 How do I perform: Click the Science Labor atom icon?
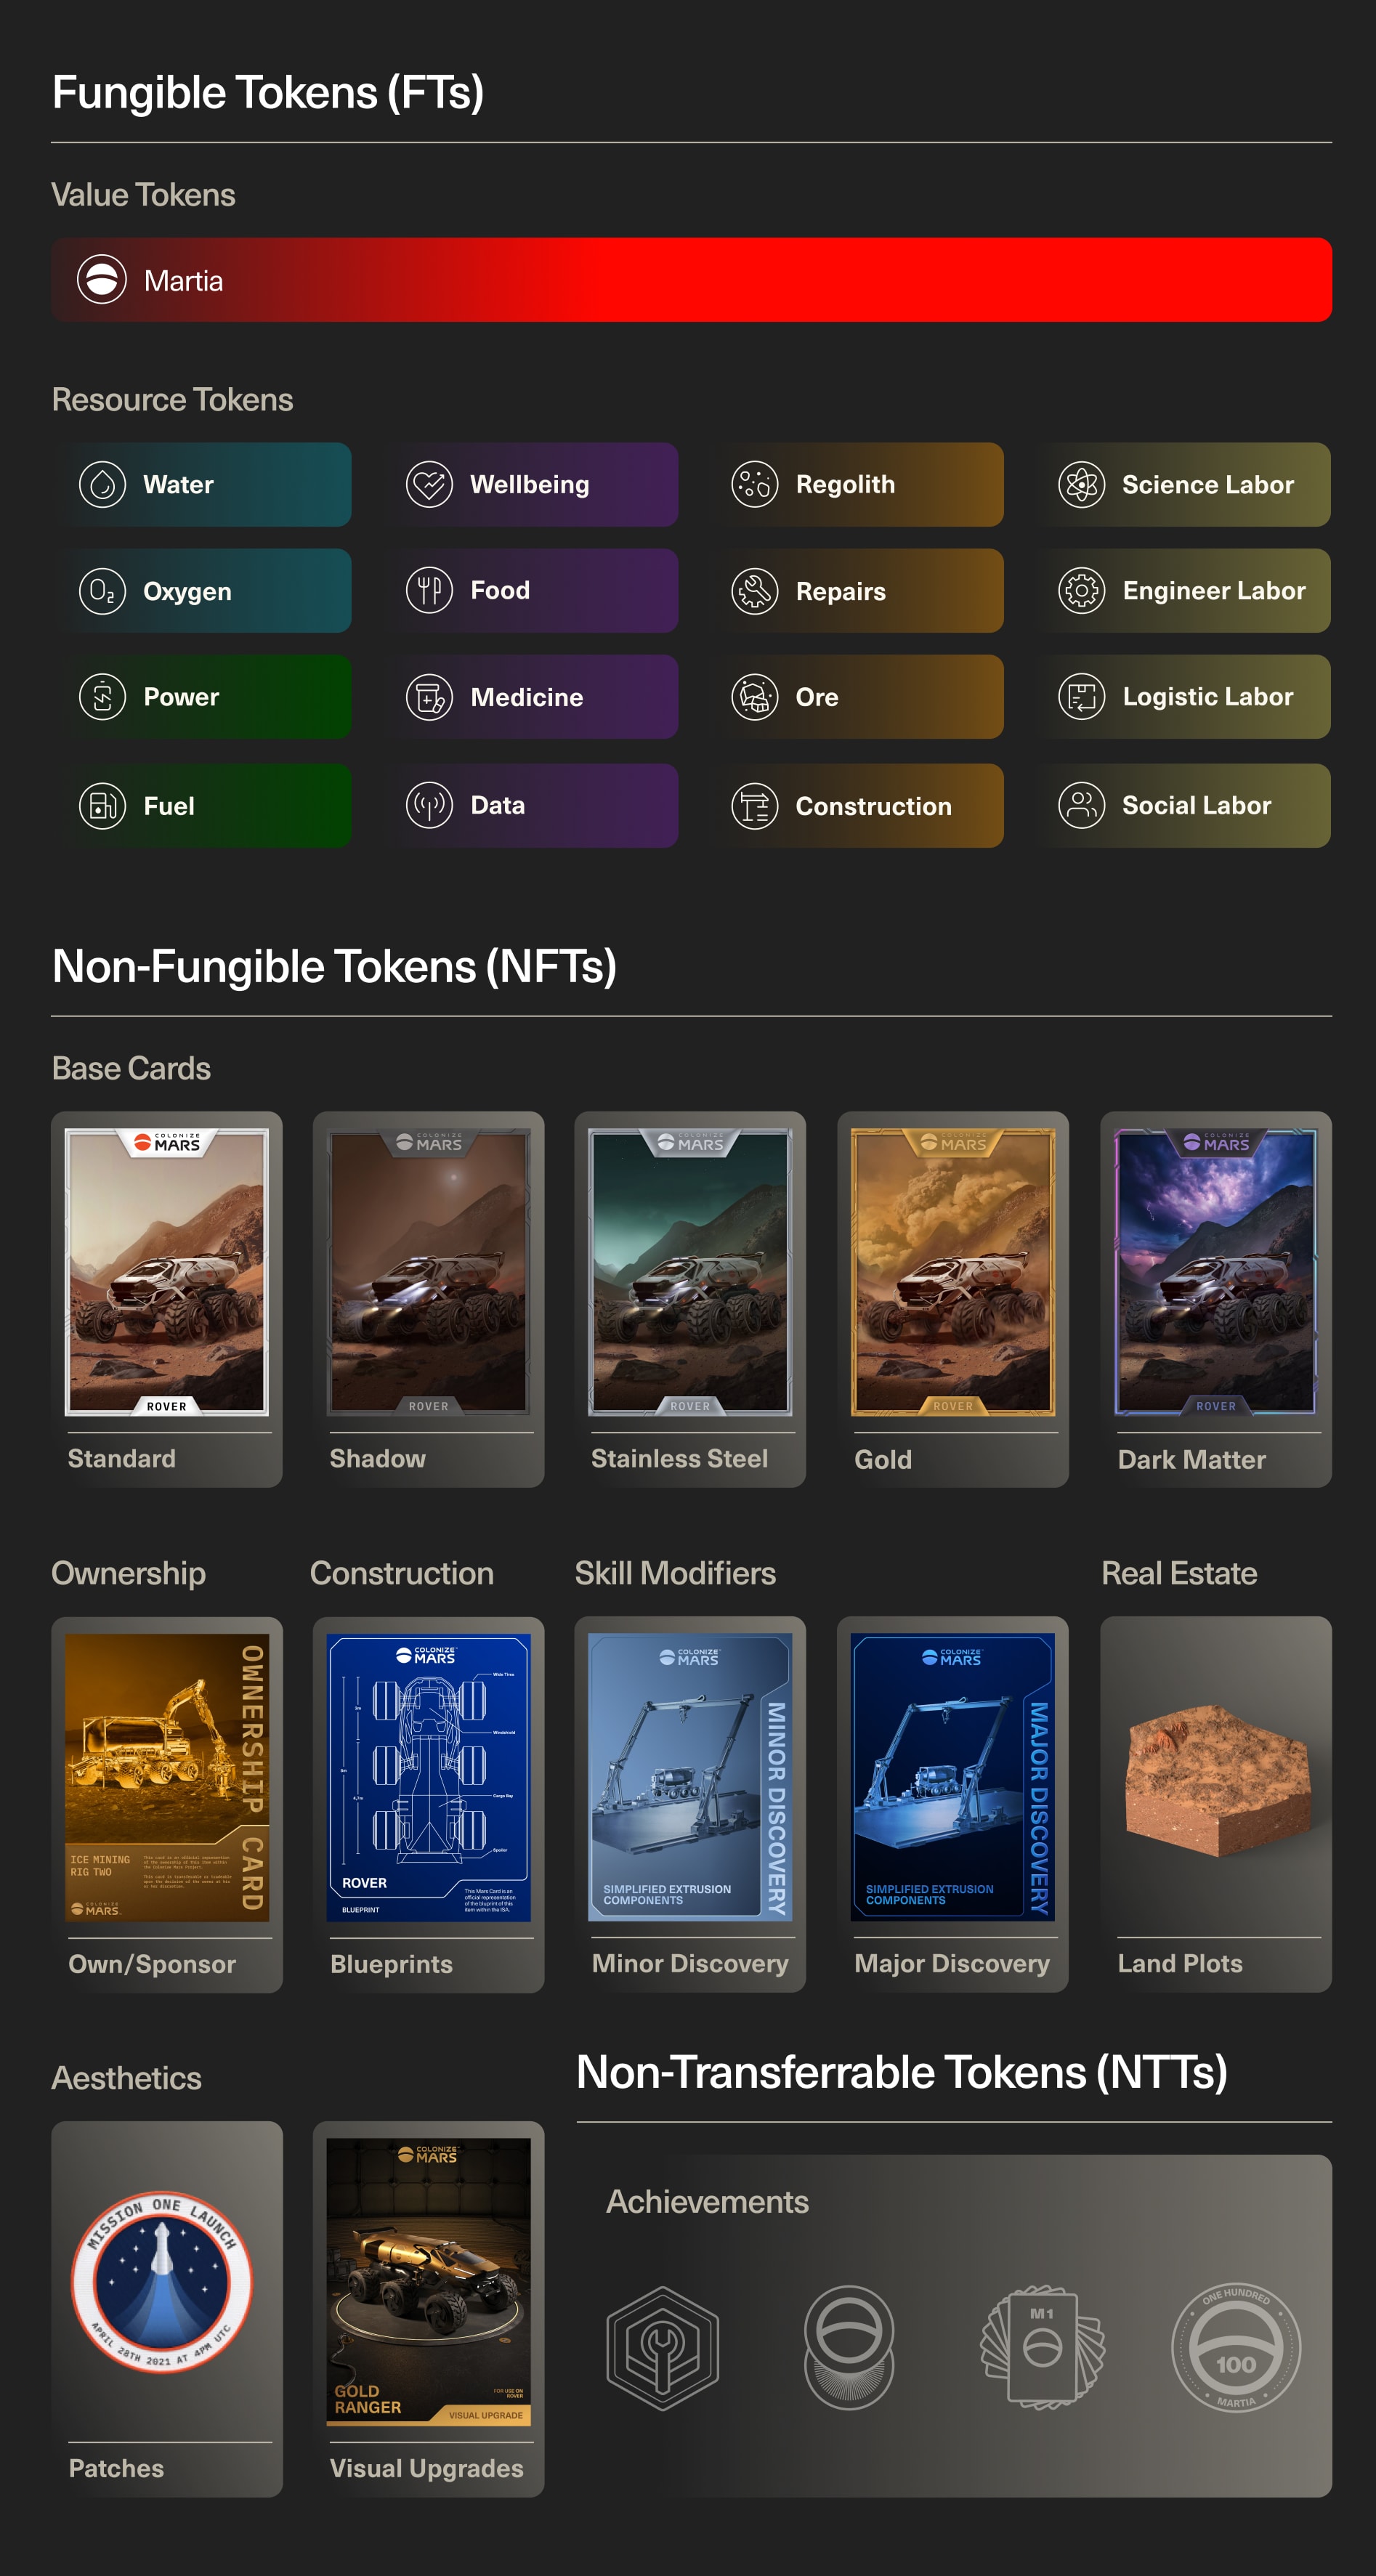click(x=1081, y=485)
